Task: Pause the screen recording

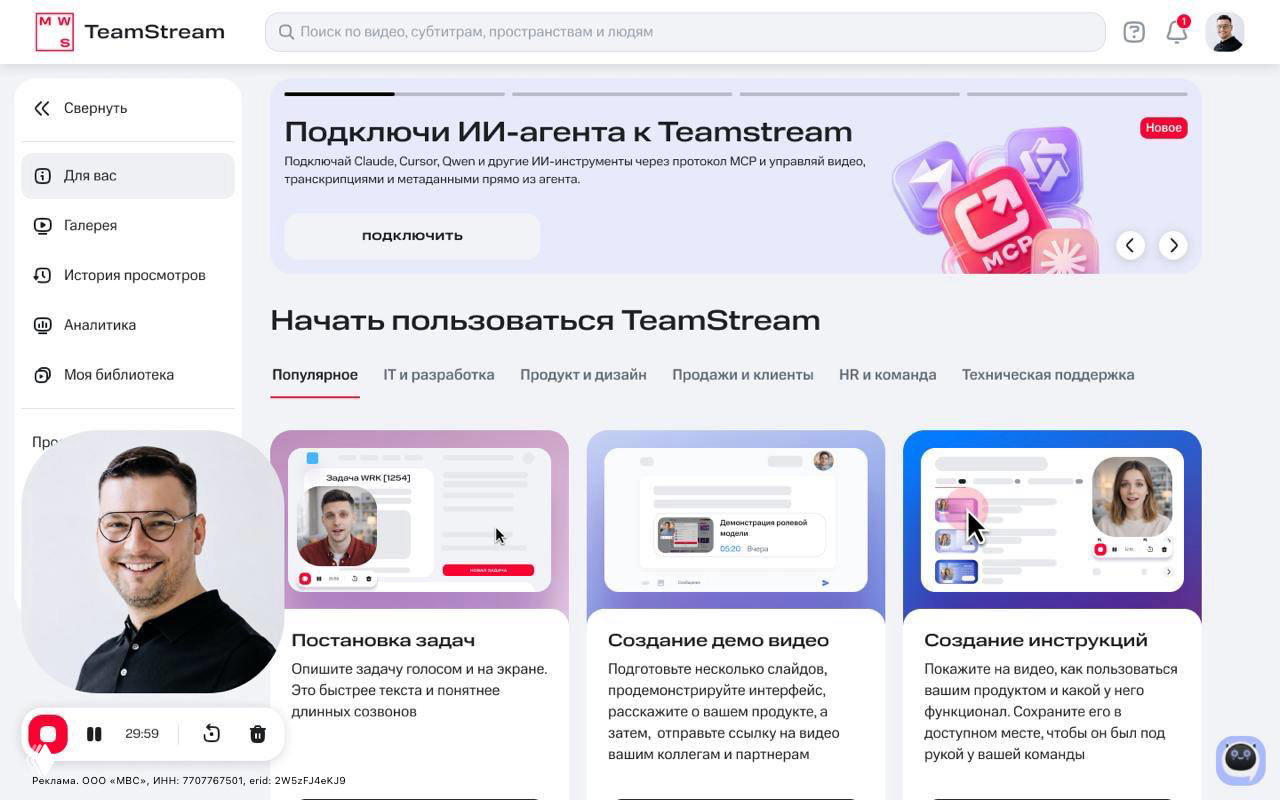Action: (x=94, y=734)
